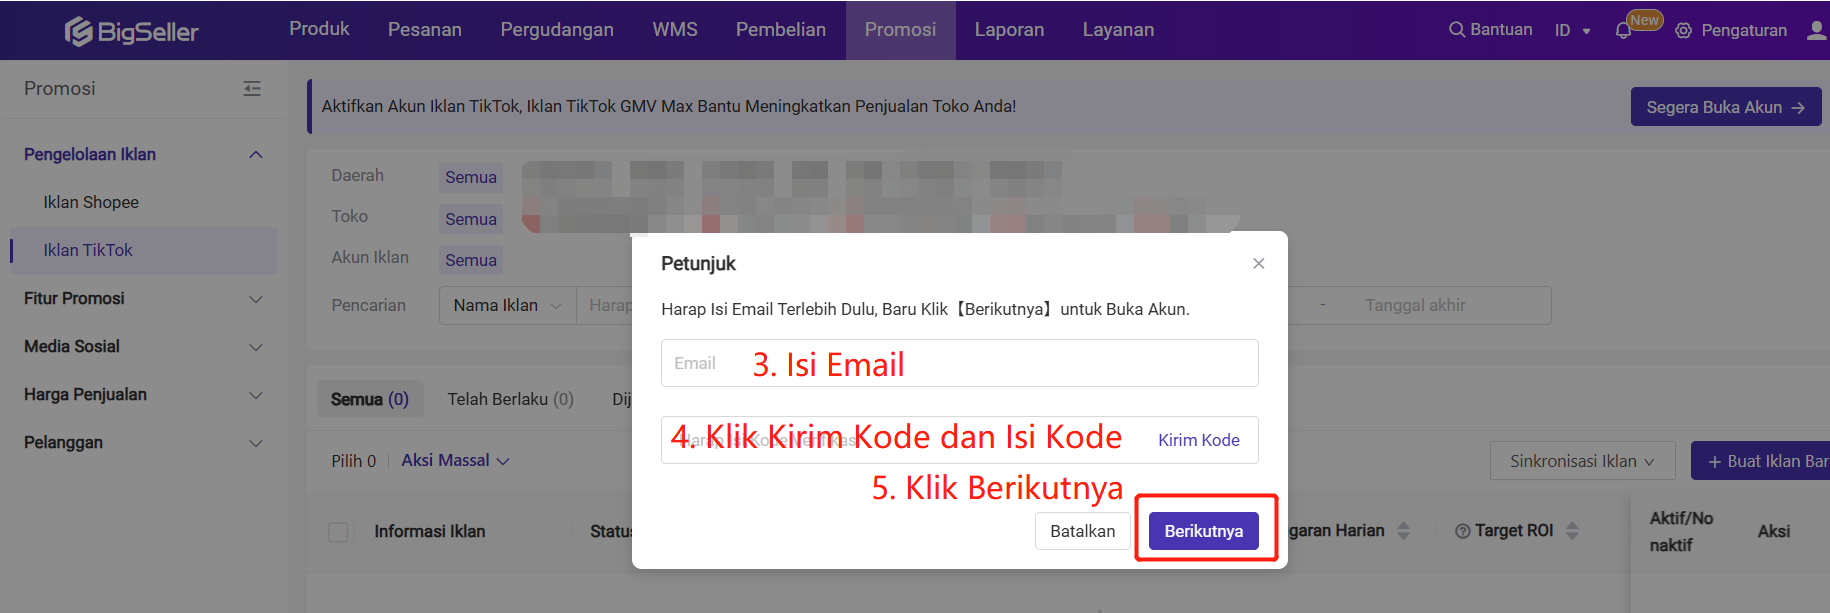Screen dimensions: 1830x613
Task: Open the Pergudangan menu
Action: tap(557, 30)
